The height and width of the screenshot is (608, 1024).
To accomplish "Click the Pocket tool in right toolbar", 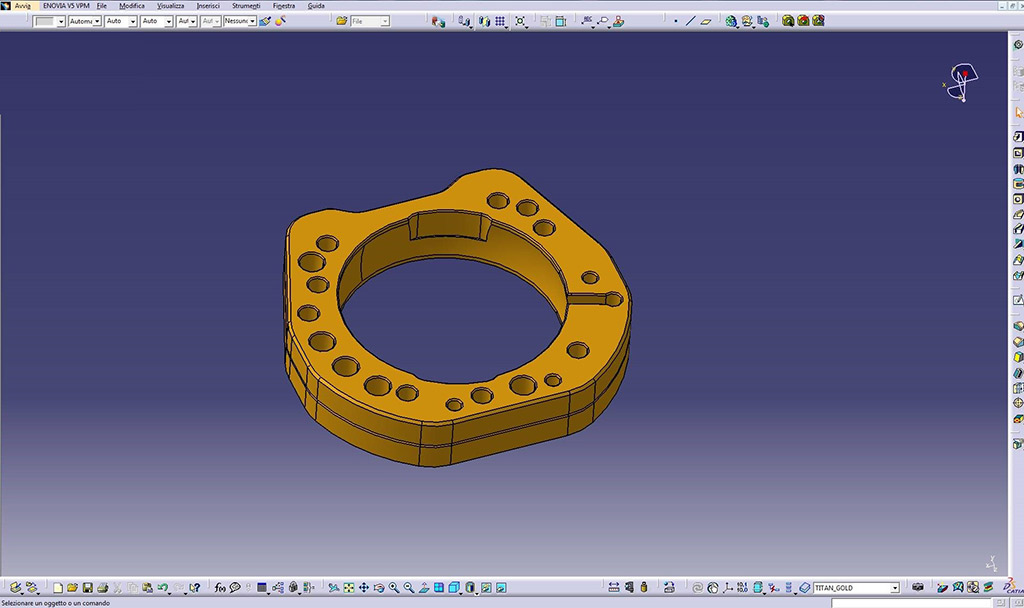I will [1018, 153].
